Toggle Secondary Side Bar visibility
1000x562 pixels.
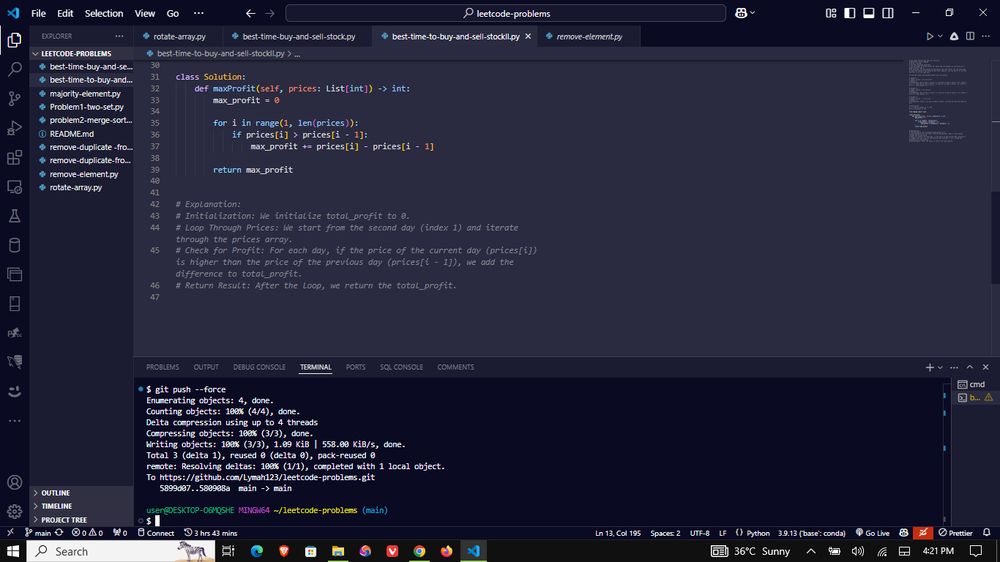click(888, 13)
